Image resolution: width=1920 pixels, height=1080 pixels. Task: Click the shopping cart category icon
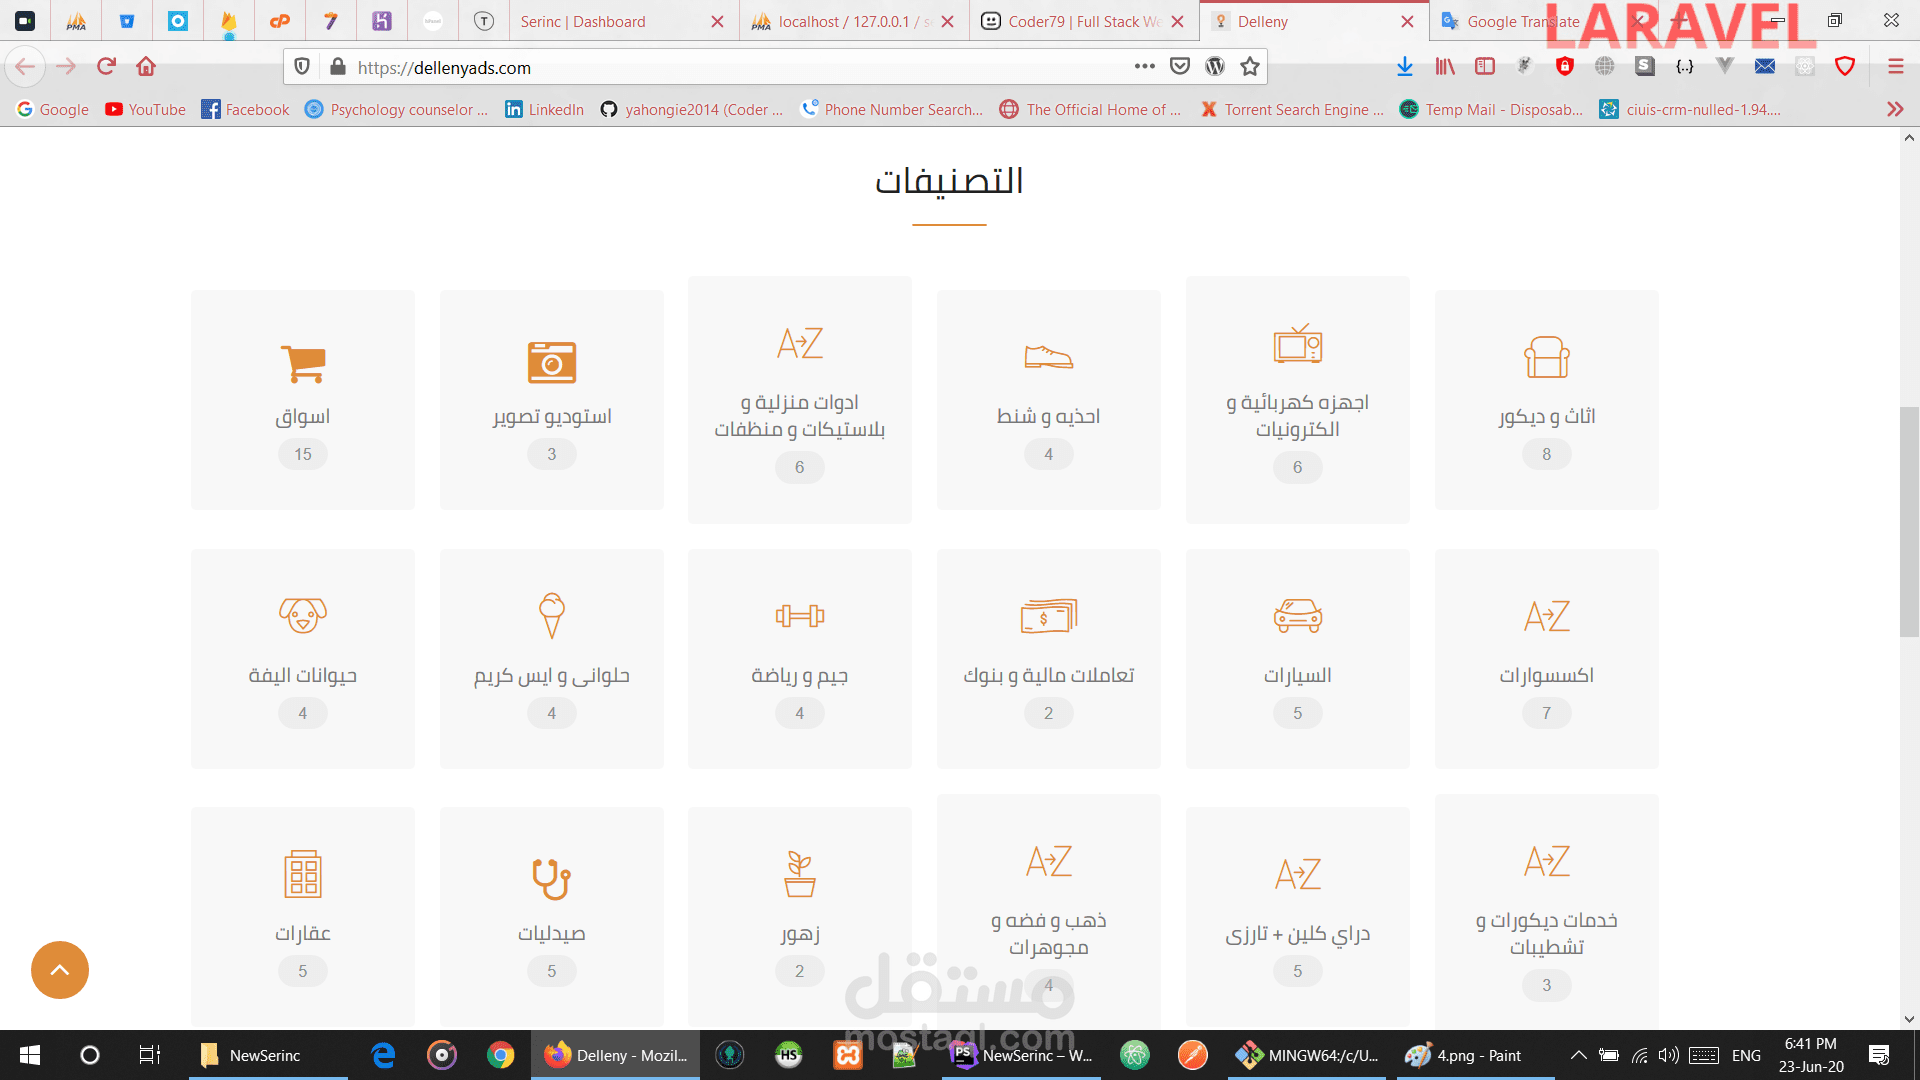303,363
